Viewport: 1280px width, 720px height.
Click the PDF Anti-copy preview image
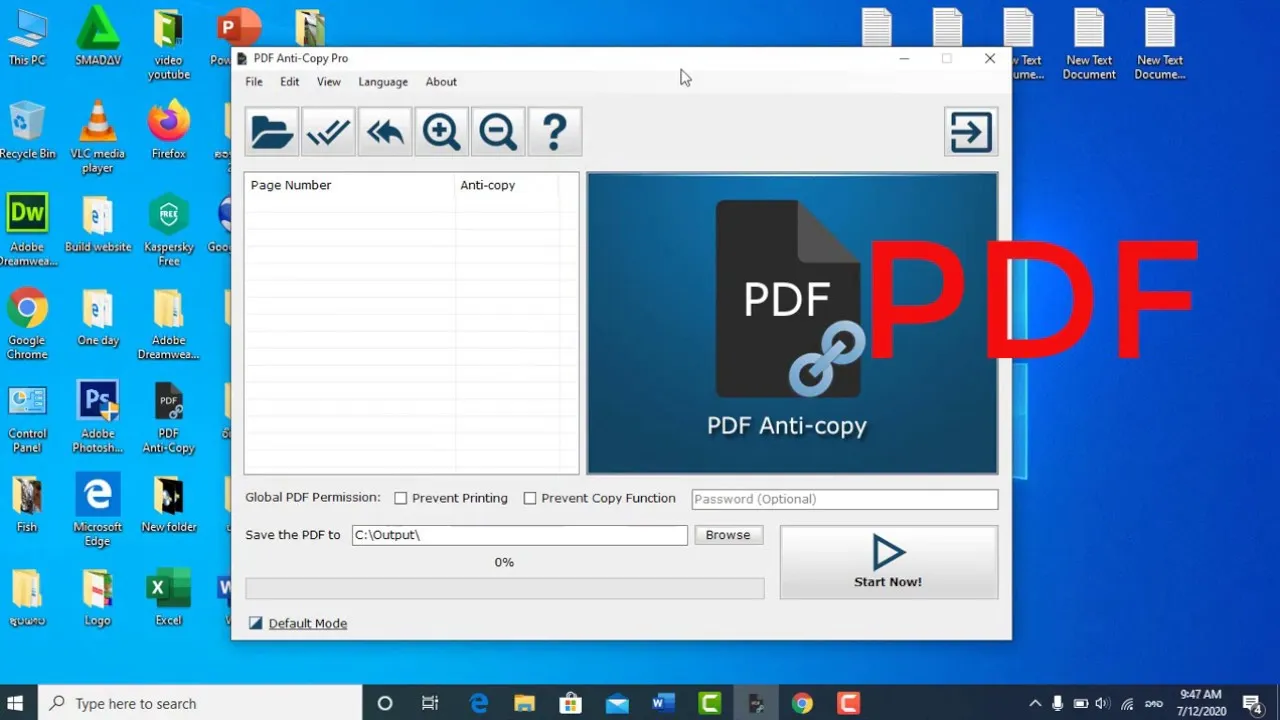[792, 323]
